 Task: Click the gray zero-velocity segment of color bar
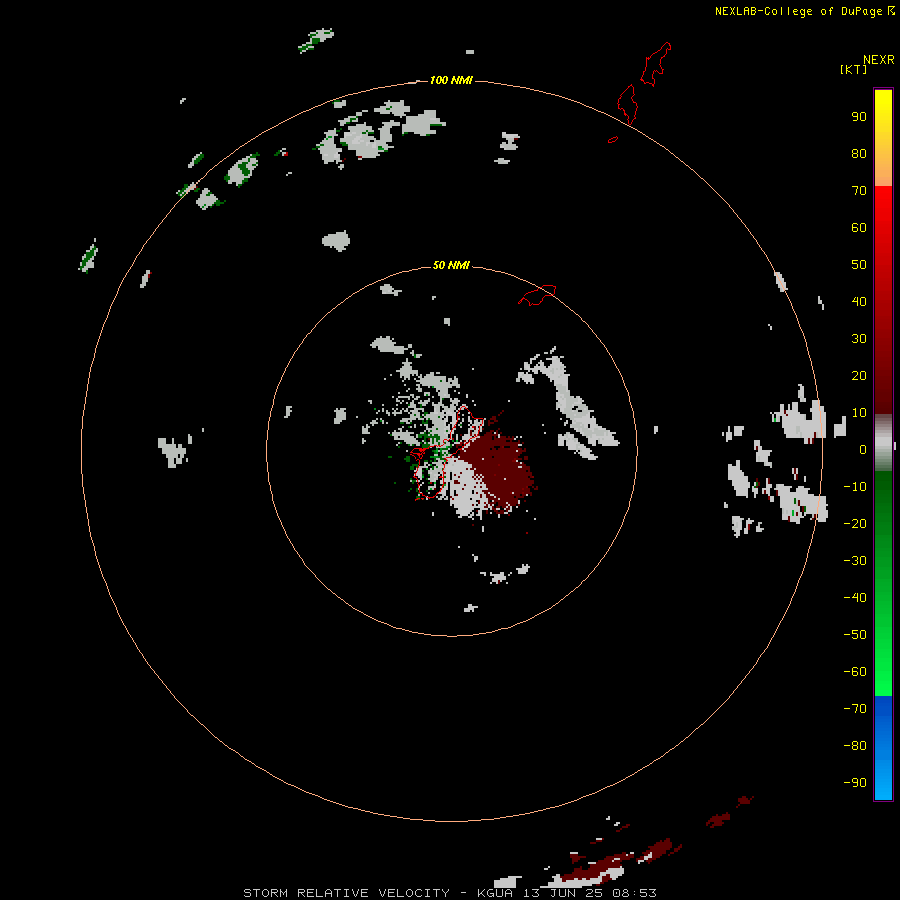coord(883,443)
